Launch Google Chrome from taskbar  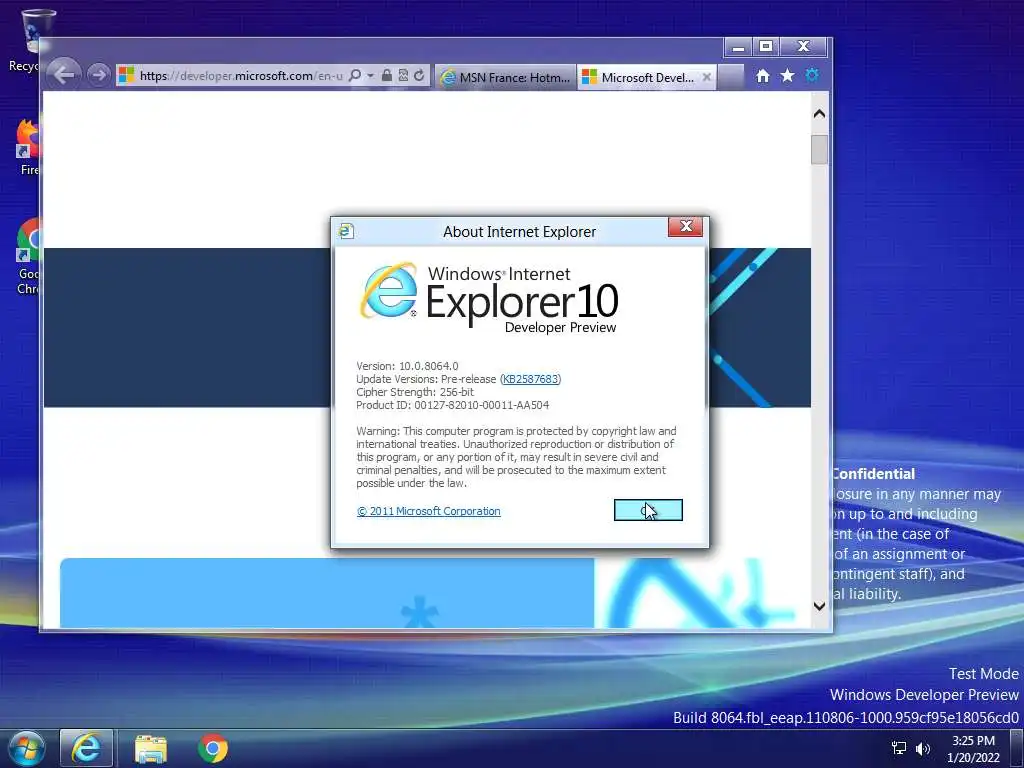(213, 748)
